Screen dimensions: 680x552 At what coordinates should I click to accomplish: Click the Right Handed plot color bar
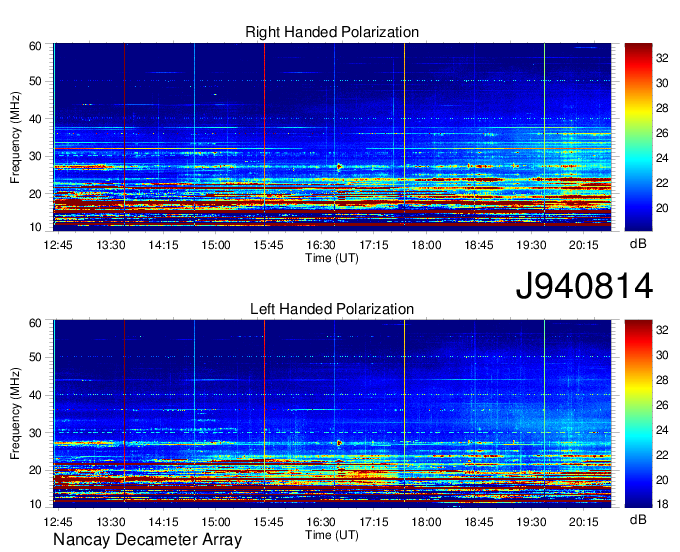638,137
